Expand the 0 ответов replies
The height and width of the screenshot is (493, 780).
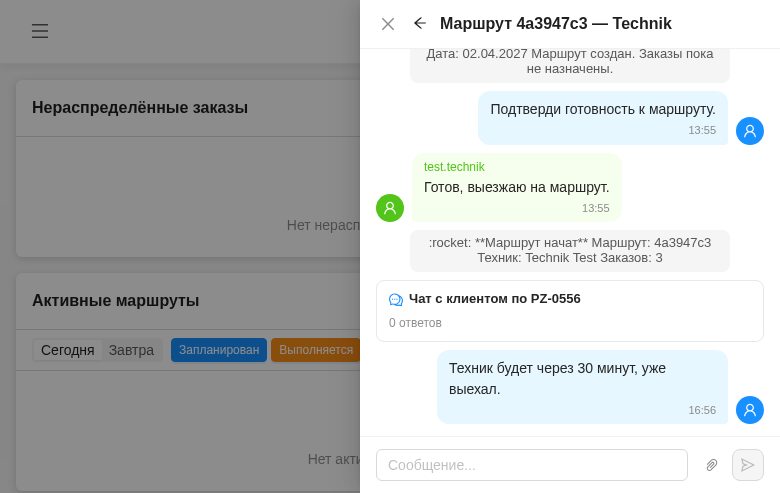[x=415, y=323]
